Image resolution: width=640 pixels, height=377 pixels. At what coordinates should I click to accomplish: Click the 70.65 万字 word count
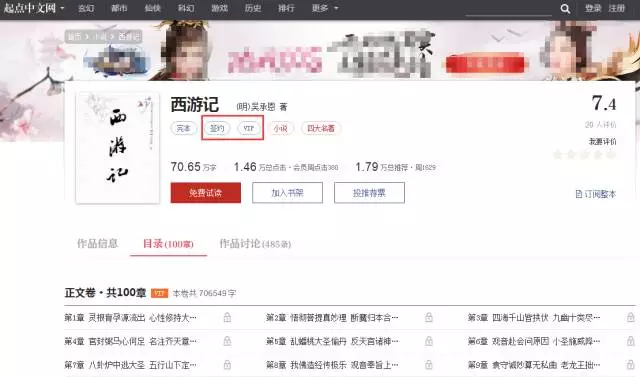tap(193, 167)
